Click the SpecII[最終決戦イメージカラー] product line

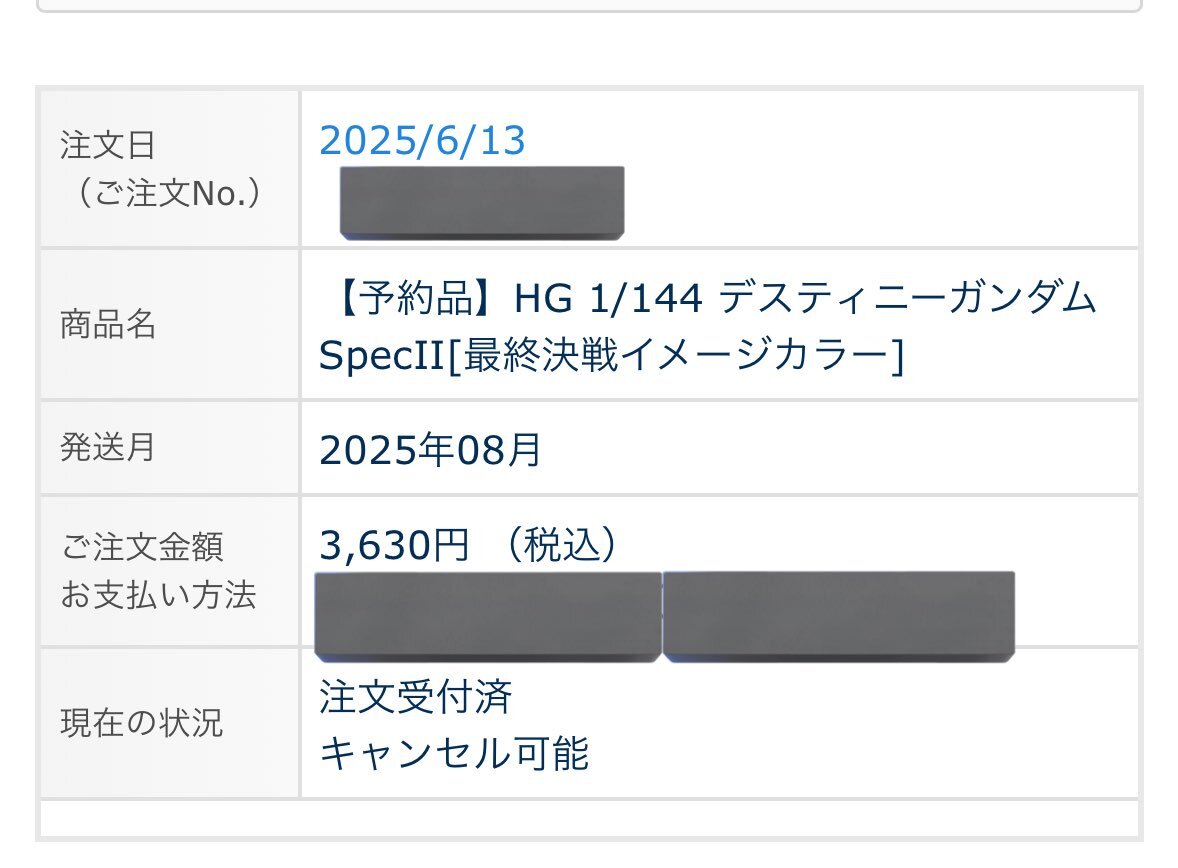tap(612, 355)
